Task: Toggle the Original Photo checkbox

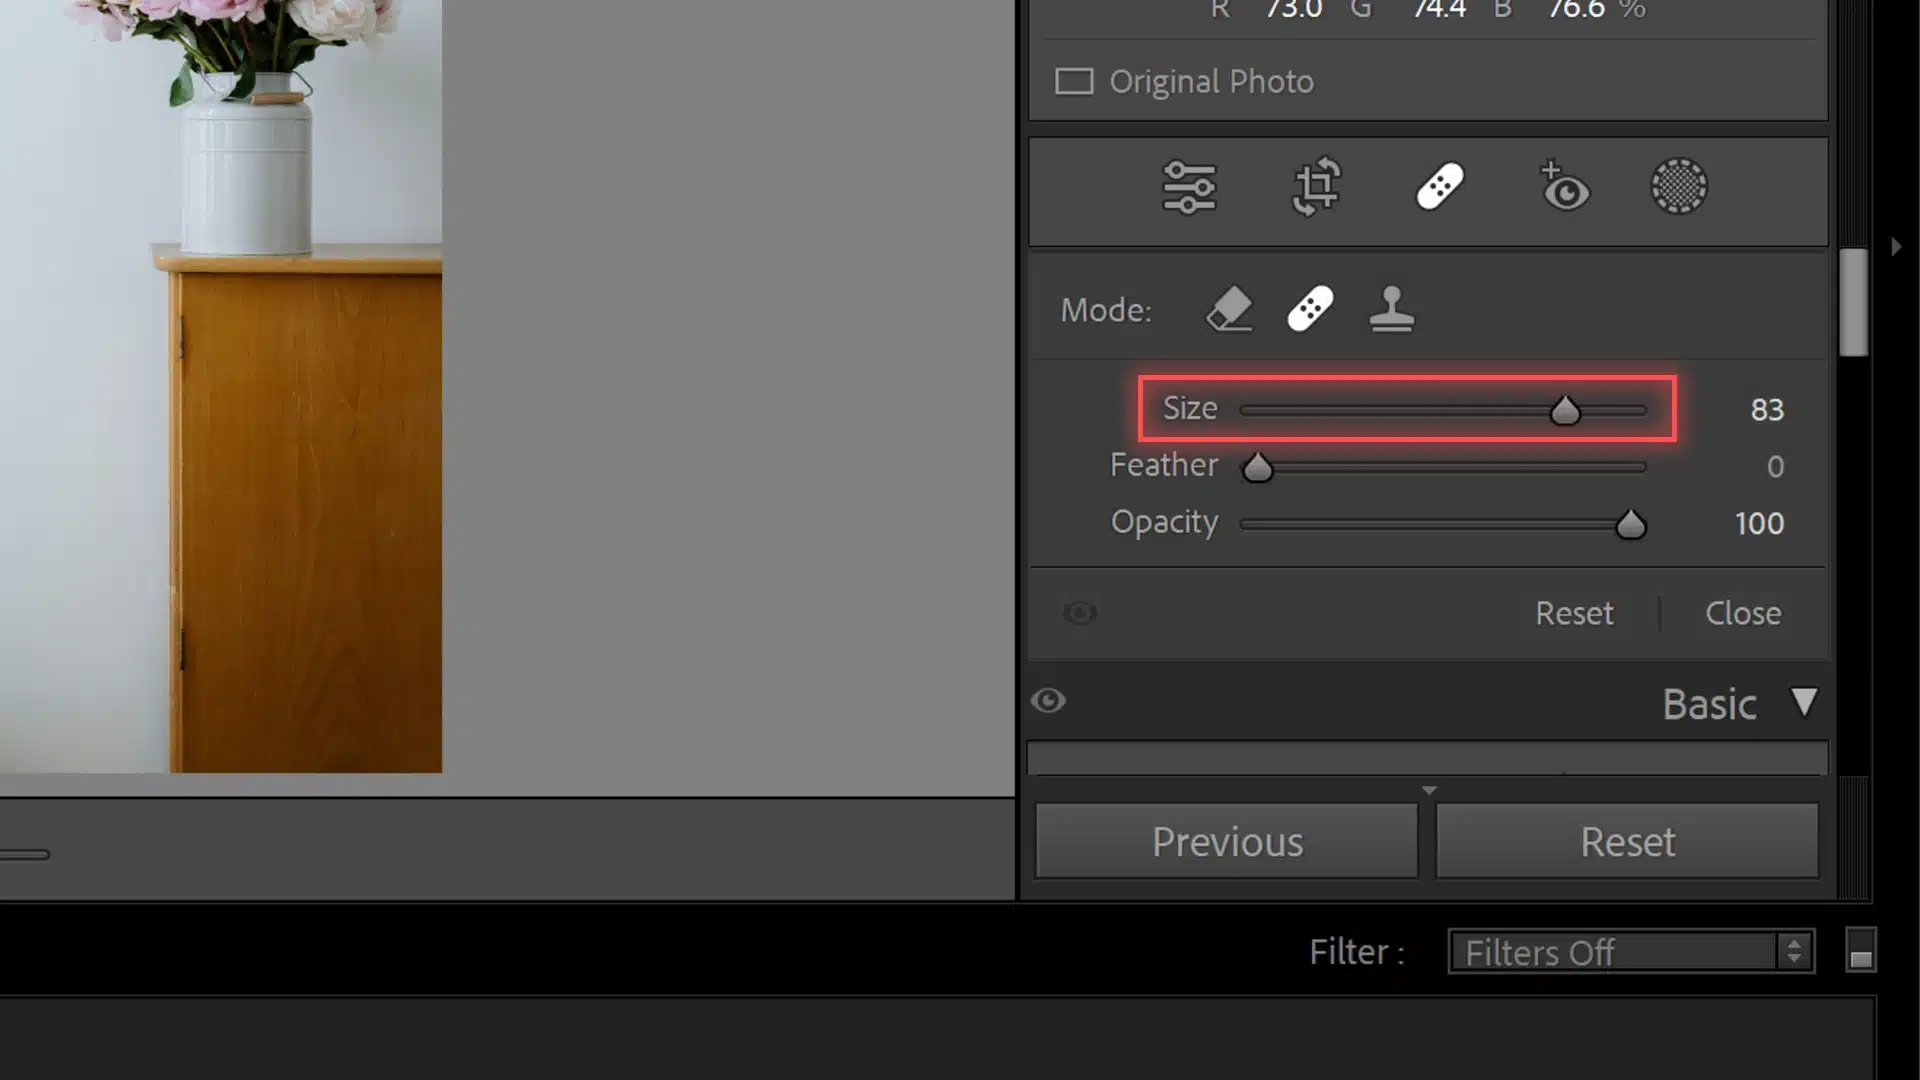Action: tap(1073, 80)
